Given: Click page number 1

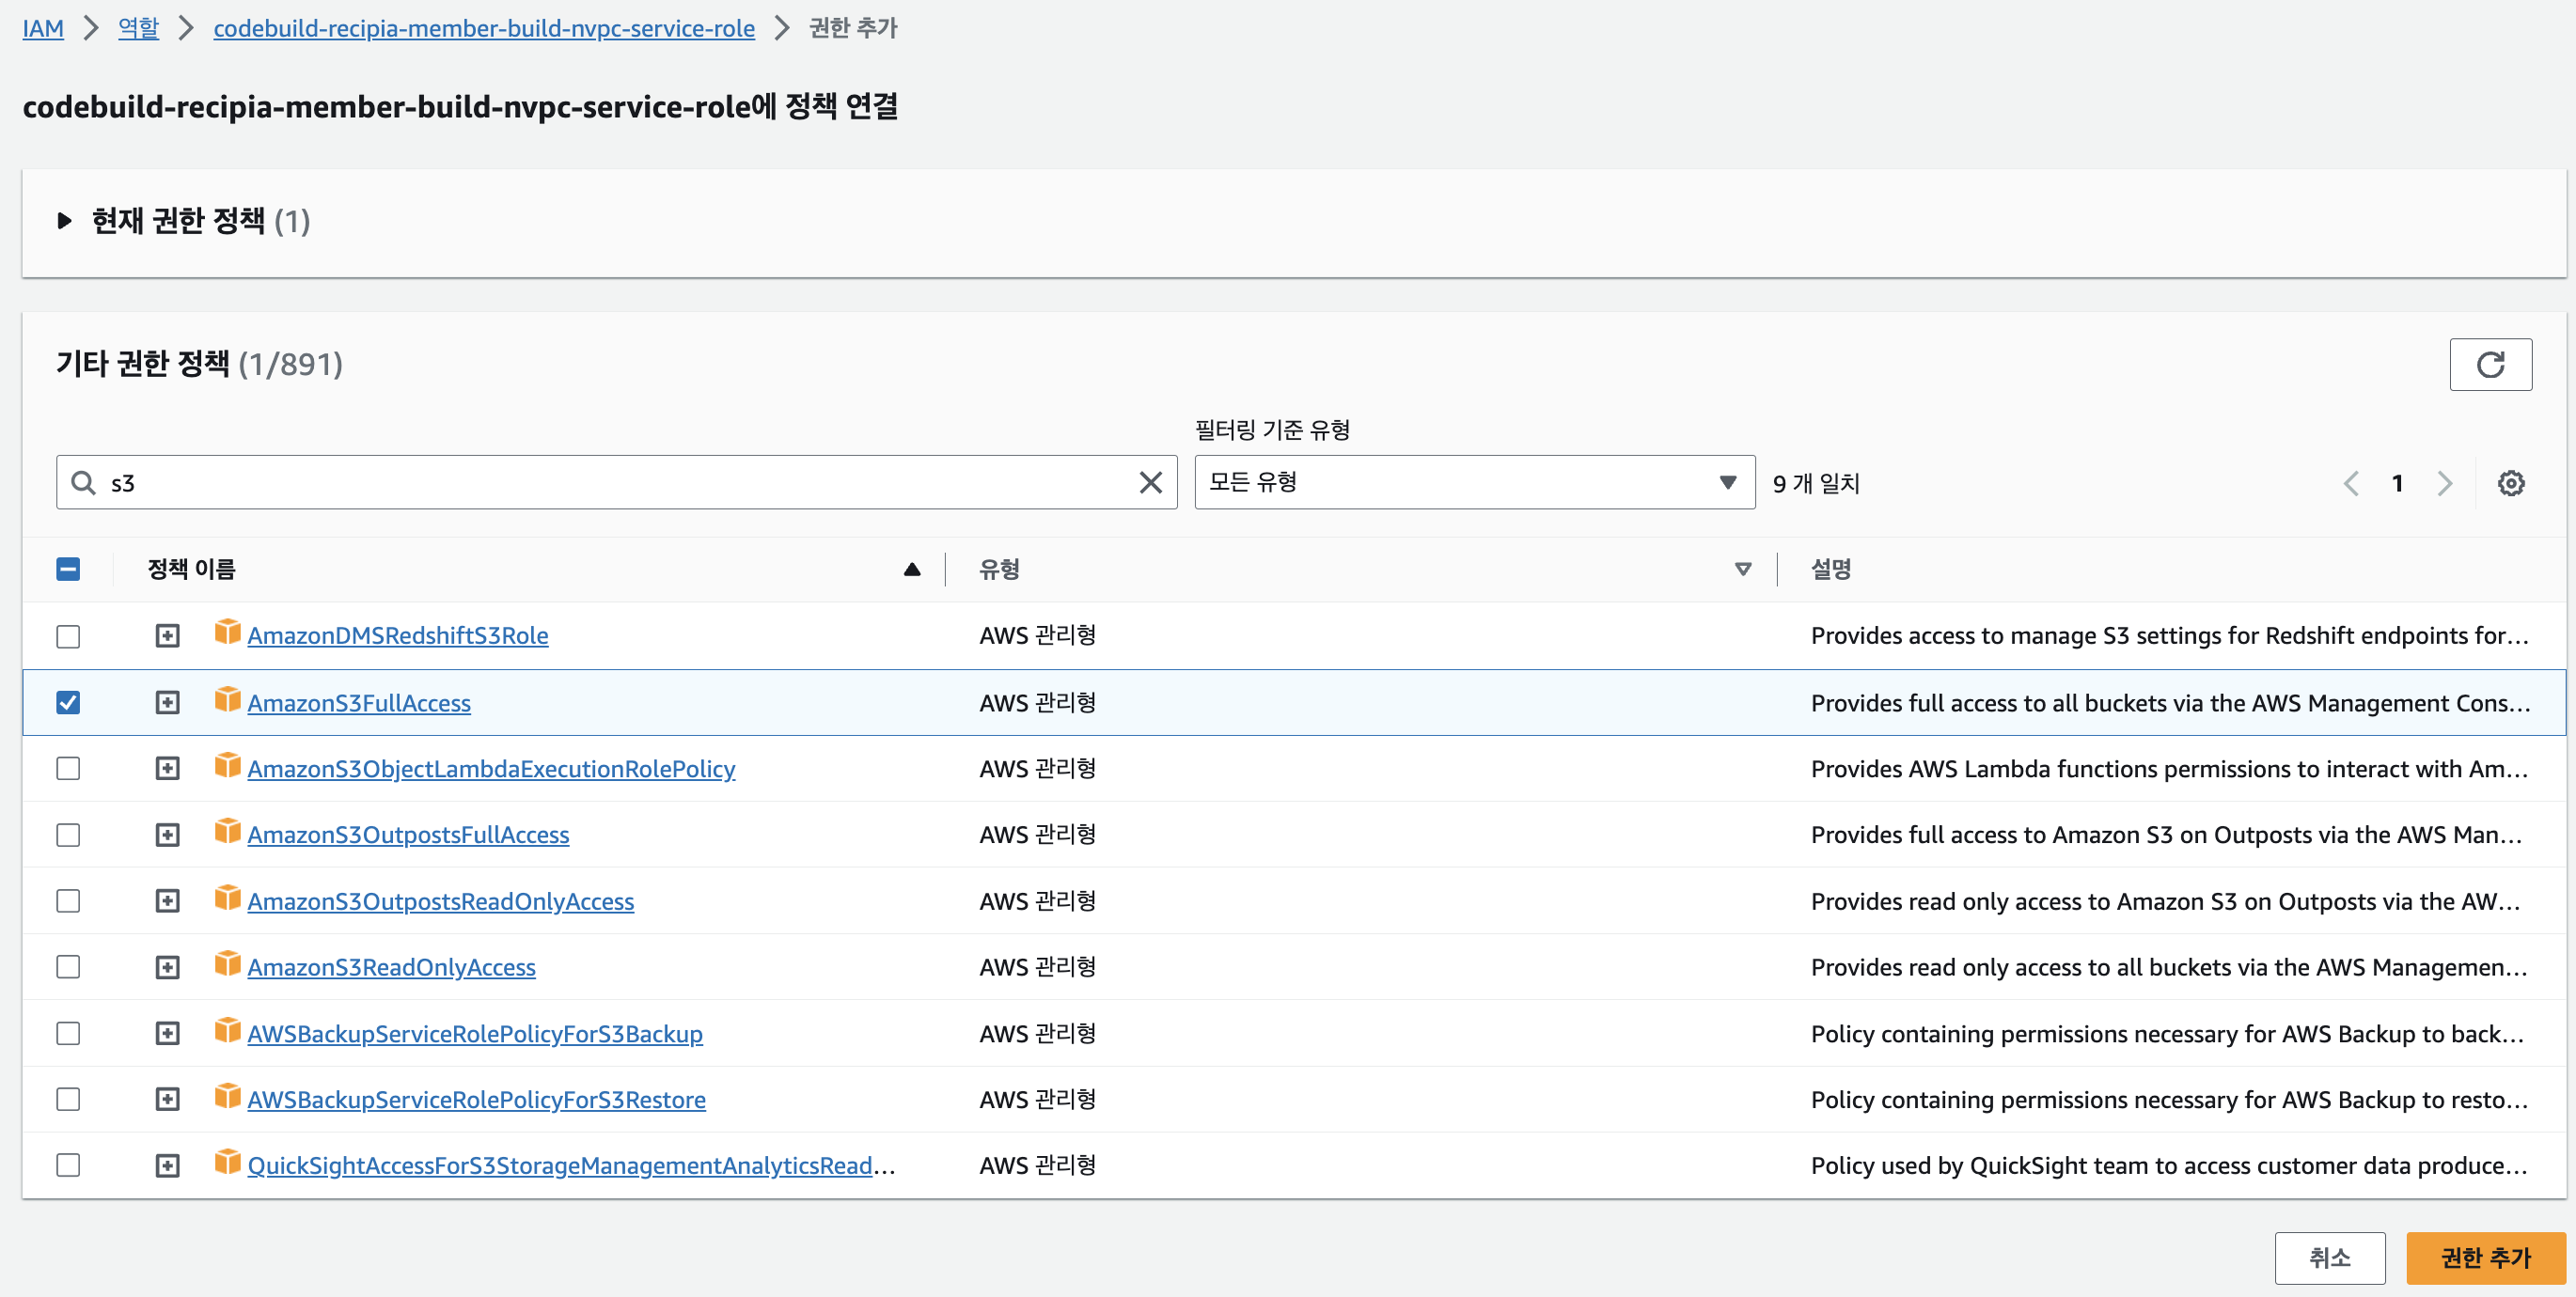Looking at the screenshot, I should coord(2397,484).
